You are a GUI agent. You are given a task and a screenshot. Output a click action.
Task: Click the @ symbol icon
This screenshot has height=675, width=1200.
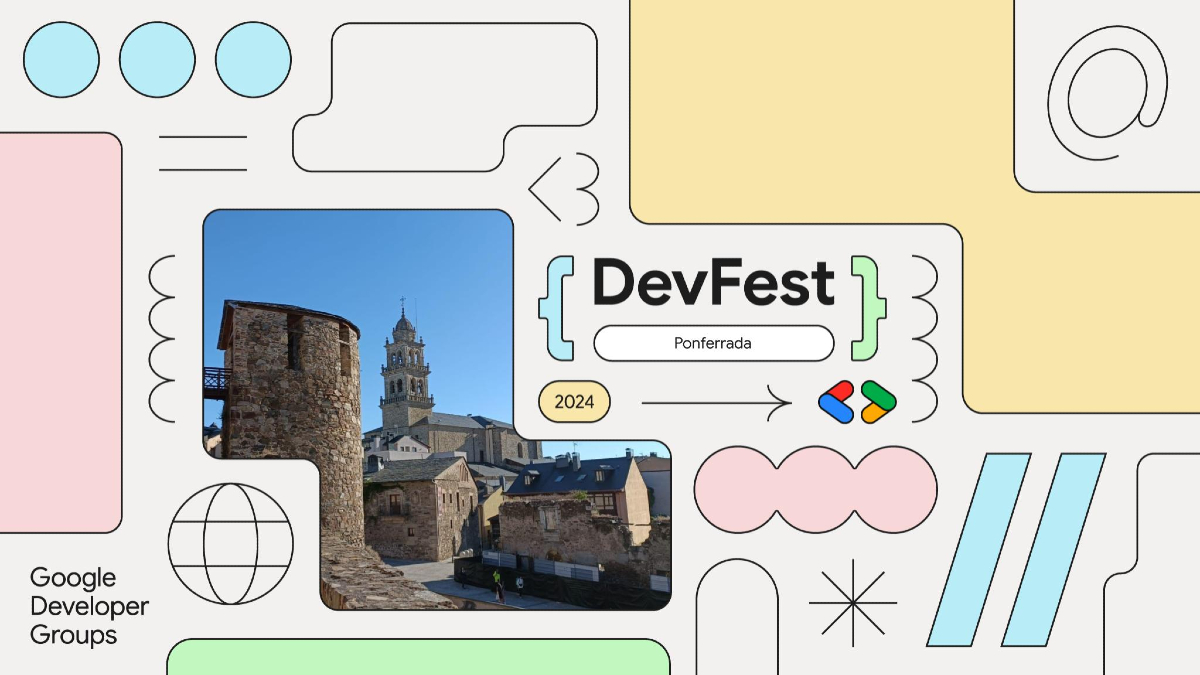tap(1107, 92)
